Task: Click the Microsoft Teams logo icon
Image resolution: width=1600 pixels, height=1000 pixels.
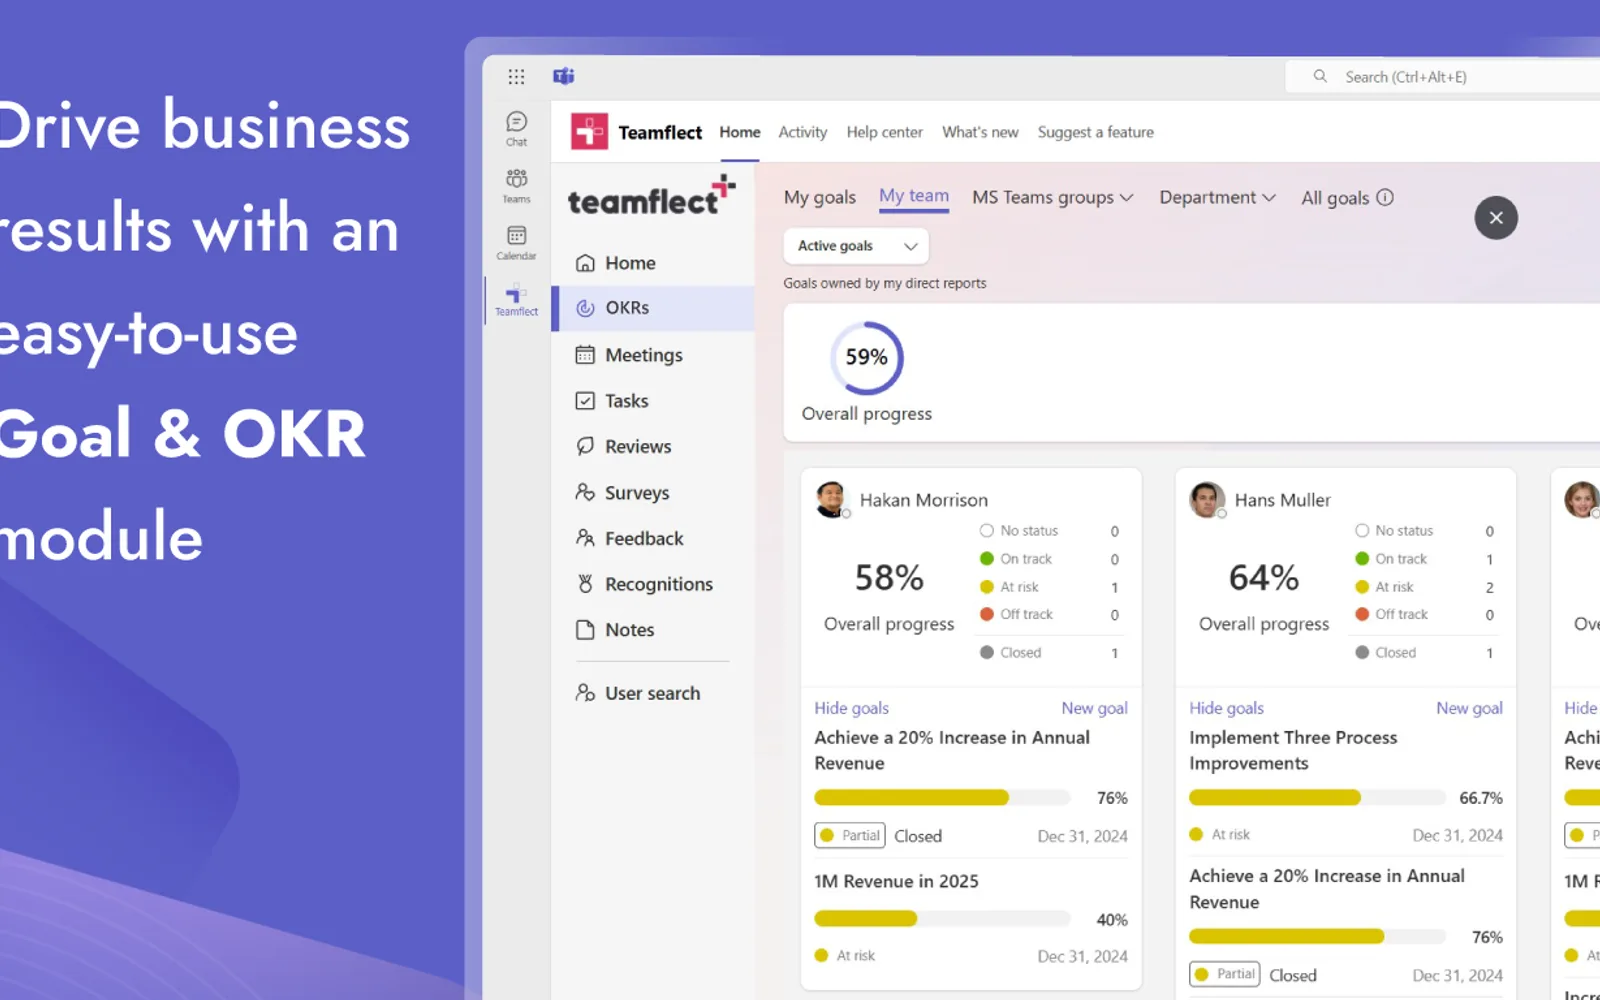Action: tap(564, 76)
